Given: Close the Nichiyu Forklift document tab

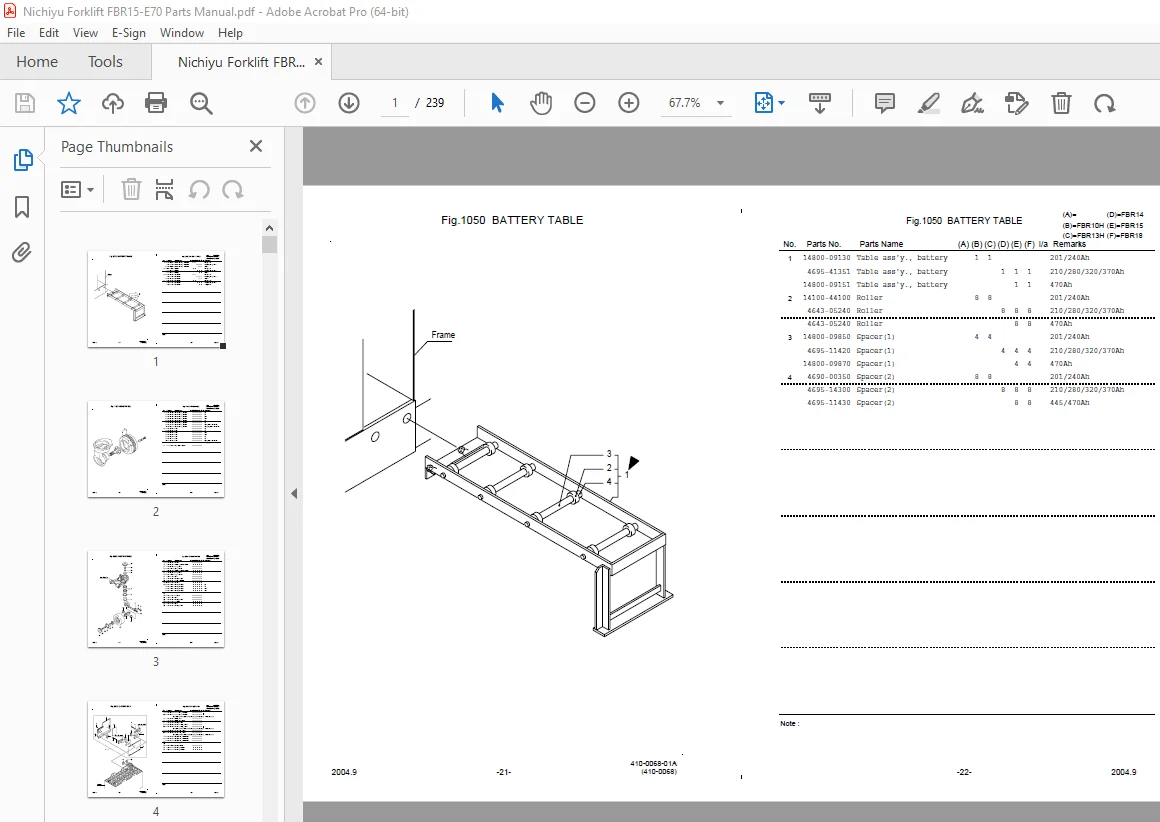Looking at the screenshot, I should (319, 61).
